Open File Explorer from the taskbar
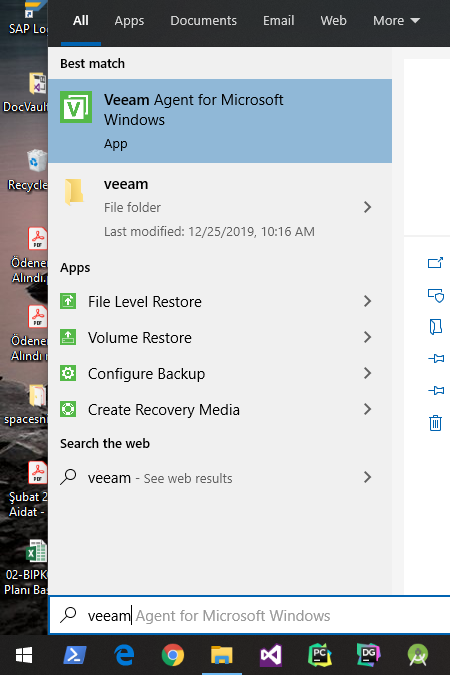Viewport: 450px width, 675px height. tap(221, 655)
